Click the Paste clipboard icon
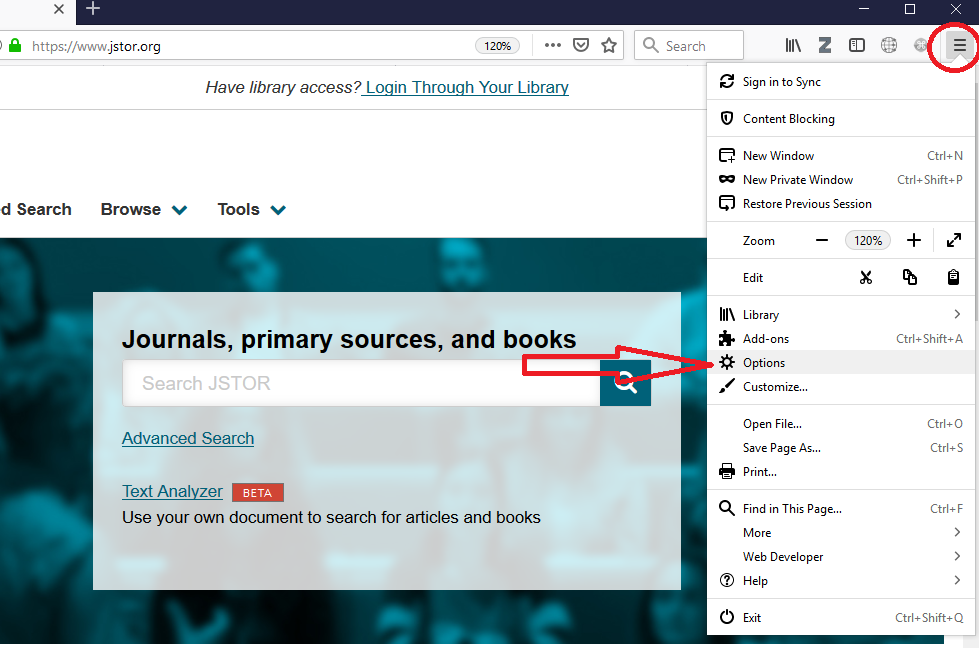 point(953,277)
